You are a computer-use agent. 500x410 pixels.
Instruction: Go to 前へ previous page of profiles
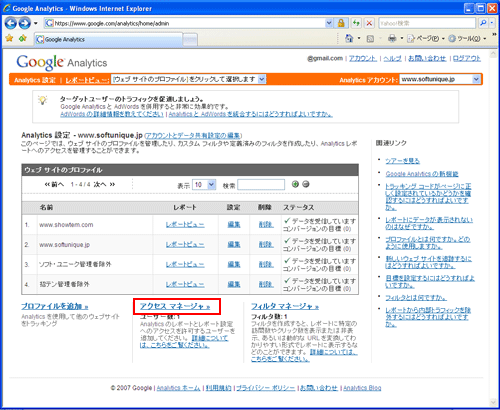54,184
